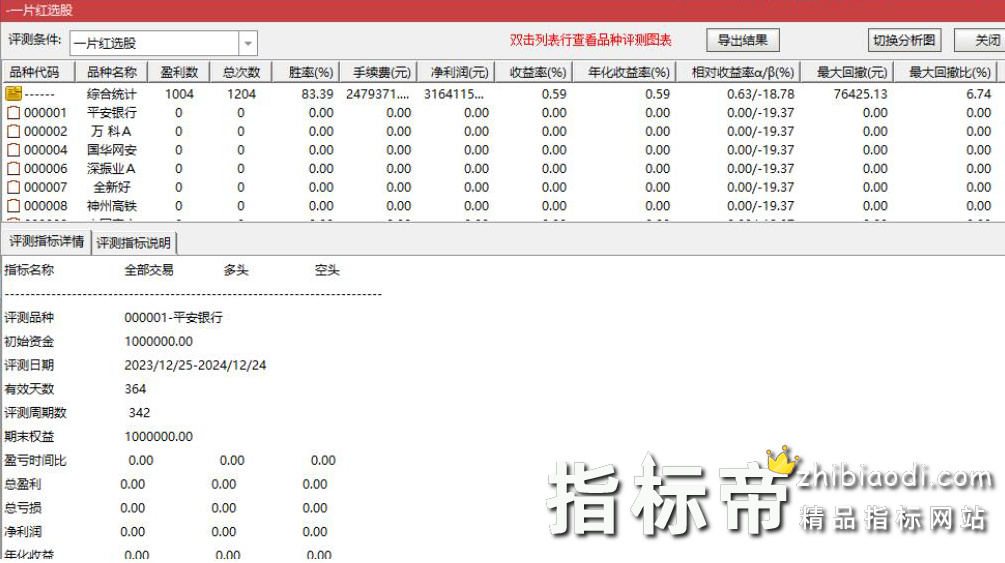Viewport: 1005px width, 563px height.
Task: Click the icon beside stock 000002
Action: tap(13, 131)
